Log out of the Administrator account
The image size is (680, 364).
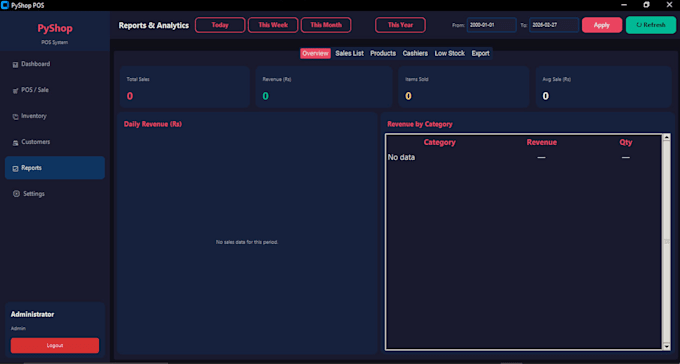(55, 345)
